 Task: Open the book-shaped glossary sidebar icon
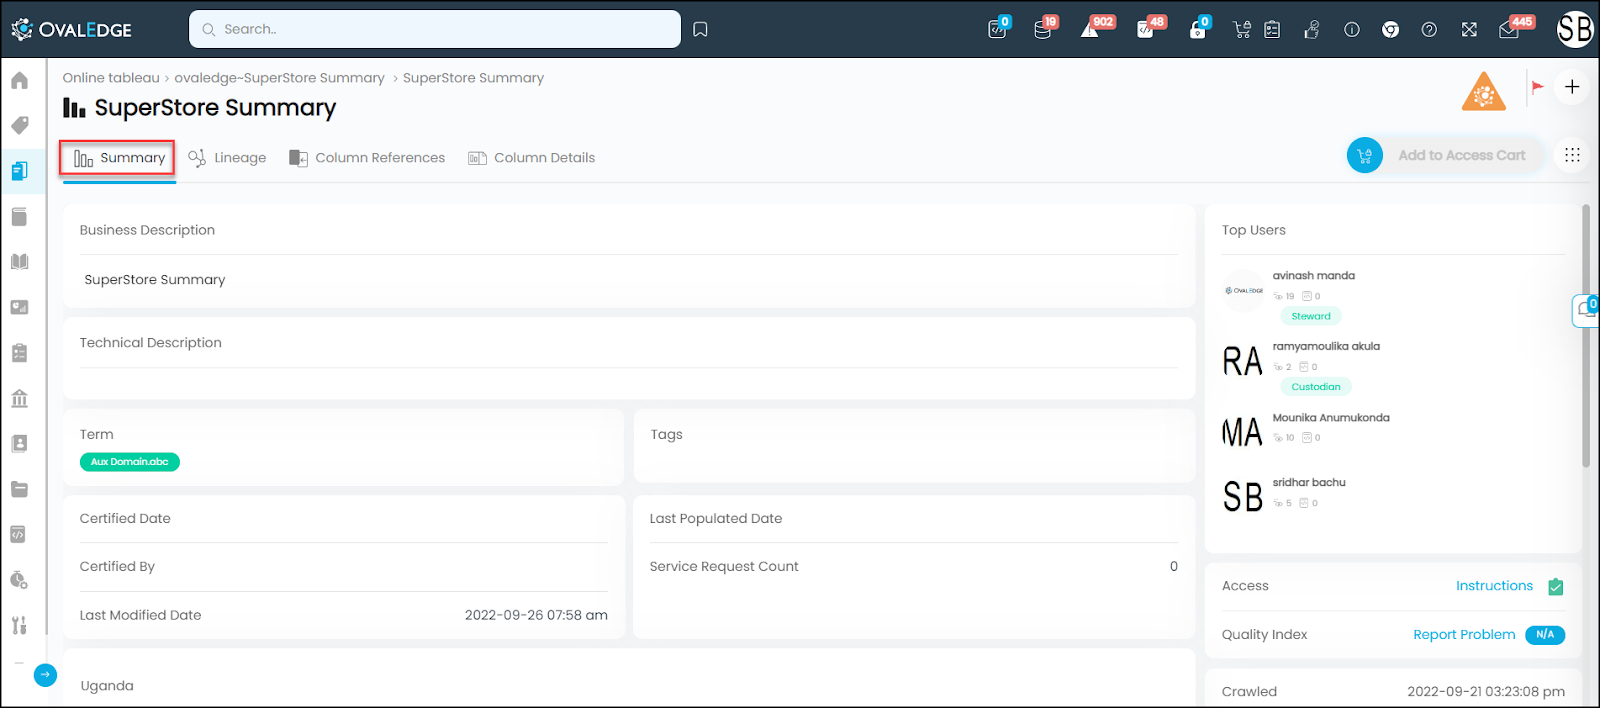coord(19,262)
